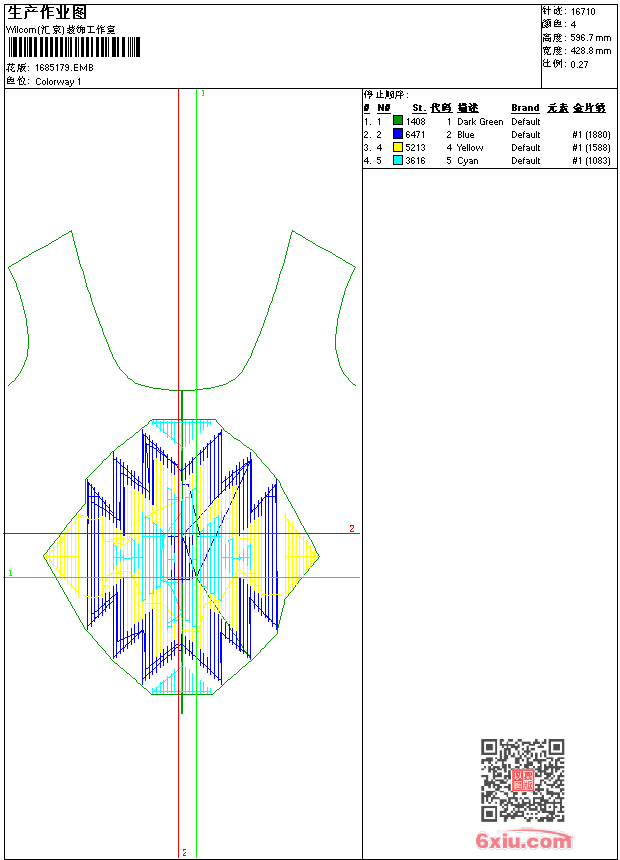The image size is (620, 860).
Task: Click sequin value '#1 (1588)'
Action: pyautogui.click(x=591, y=148)
